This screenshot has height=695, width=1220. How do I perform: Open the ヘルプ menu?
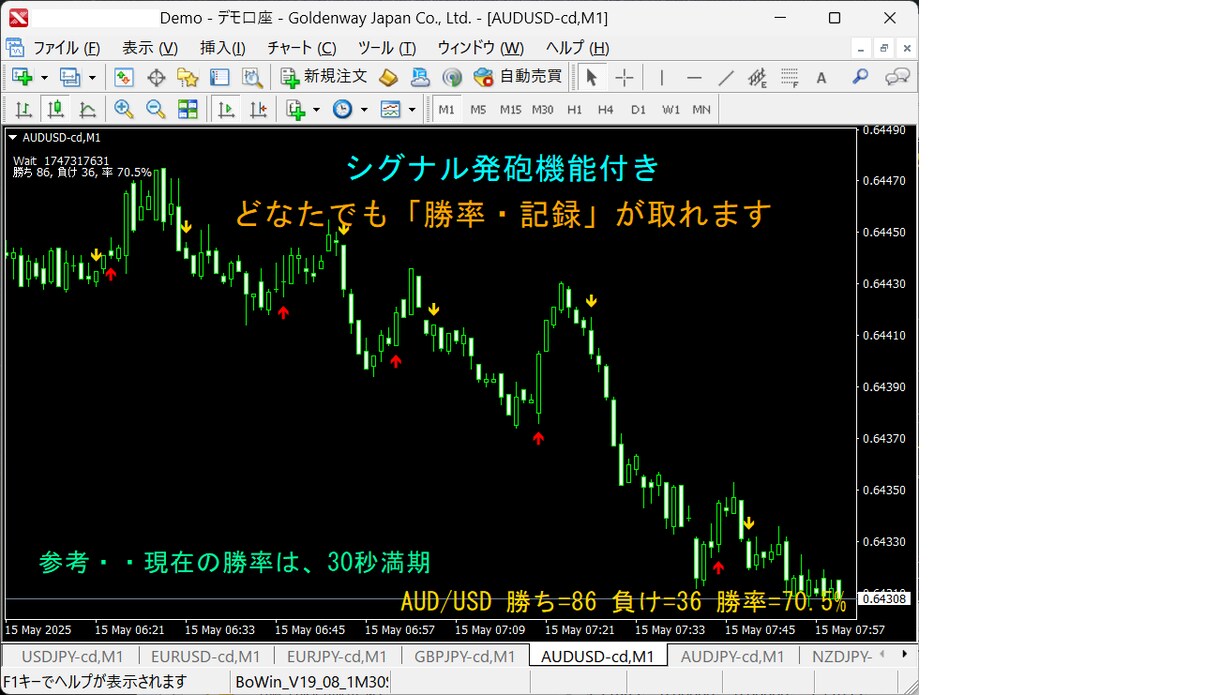point(577,48)
